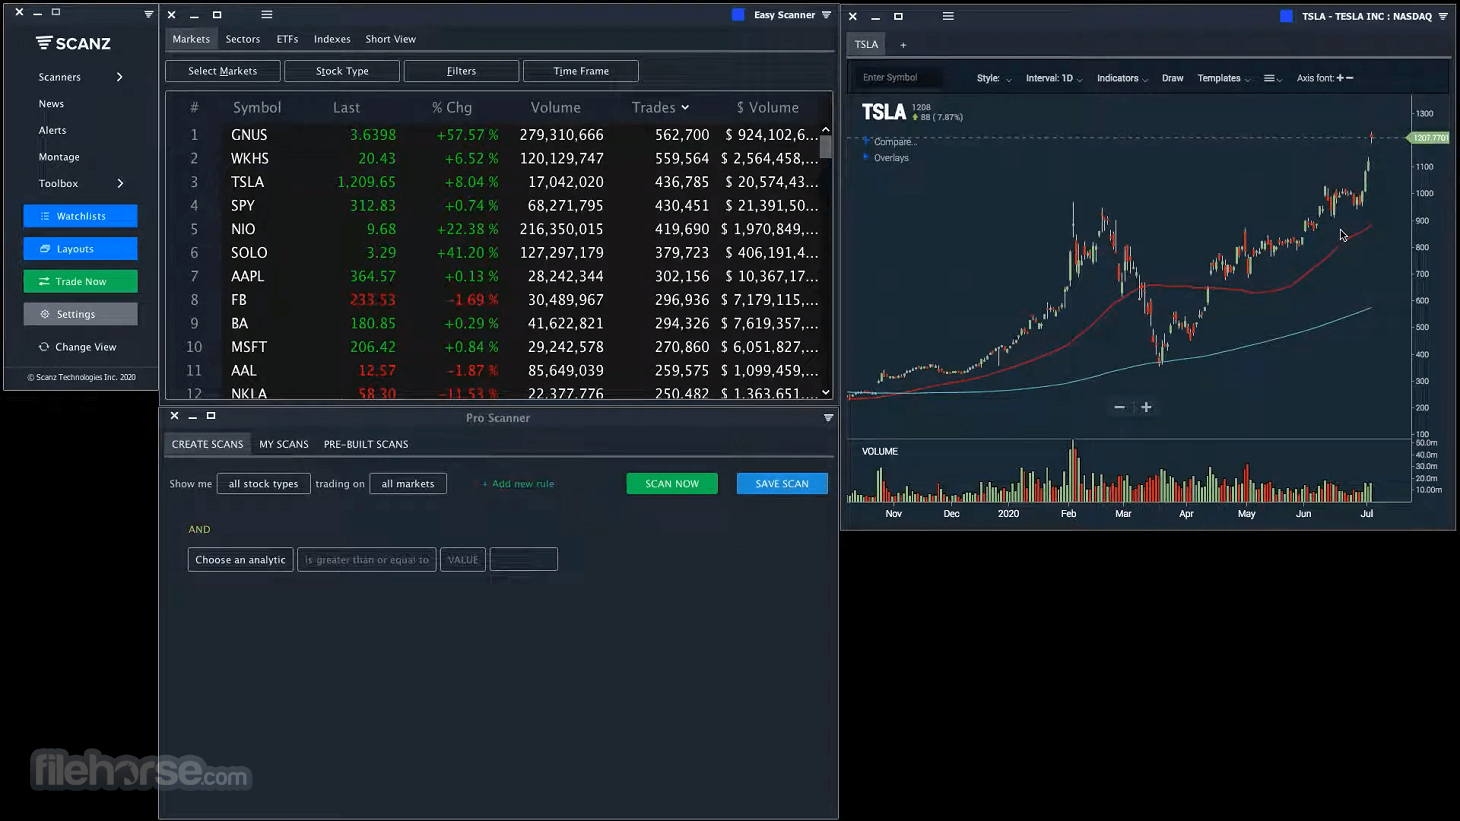Click the SCAN NOW button
Image resolution: width=1460 pixels, height=821 pixels.
click(x=672, y=484)
